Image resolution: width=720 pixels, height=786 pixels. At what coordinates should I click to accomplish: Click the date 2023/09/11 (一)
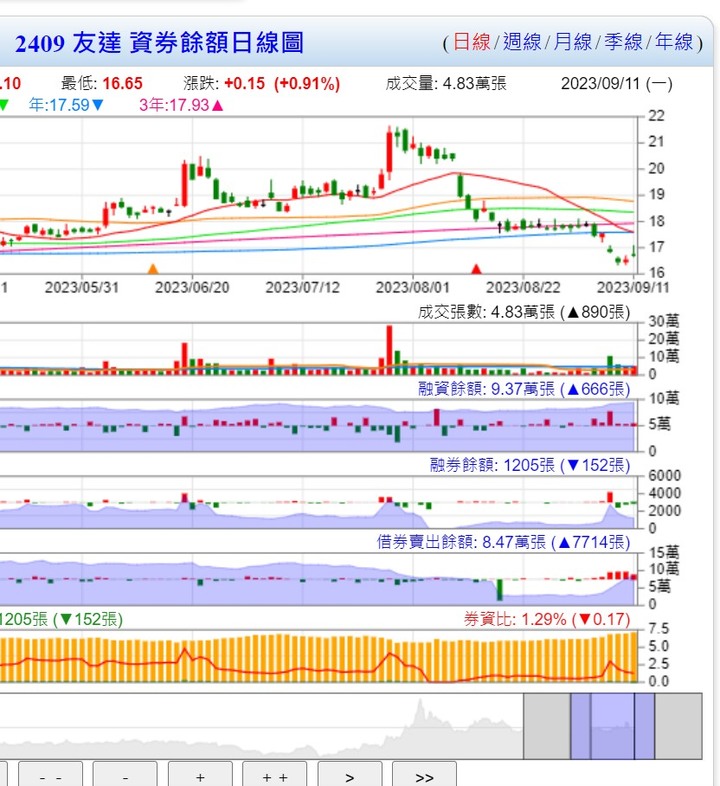(x=617, y=83)
